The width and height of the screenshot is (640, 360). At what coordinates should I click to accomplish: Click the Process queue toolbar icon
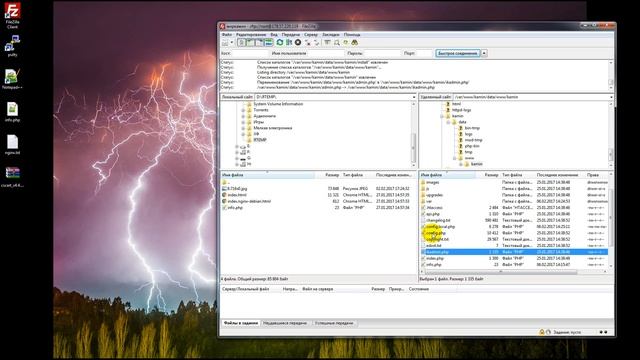coord(289,42)
